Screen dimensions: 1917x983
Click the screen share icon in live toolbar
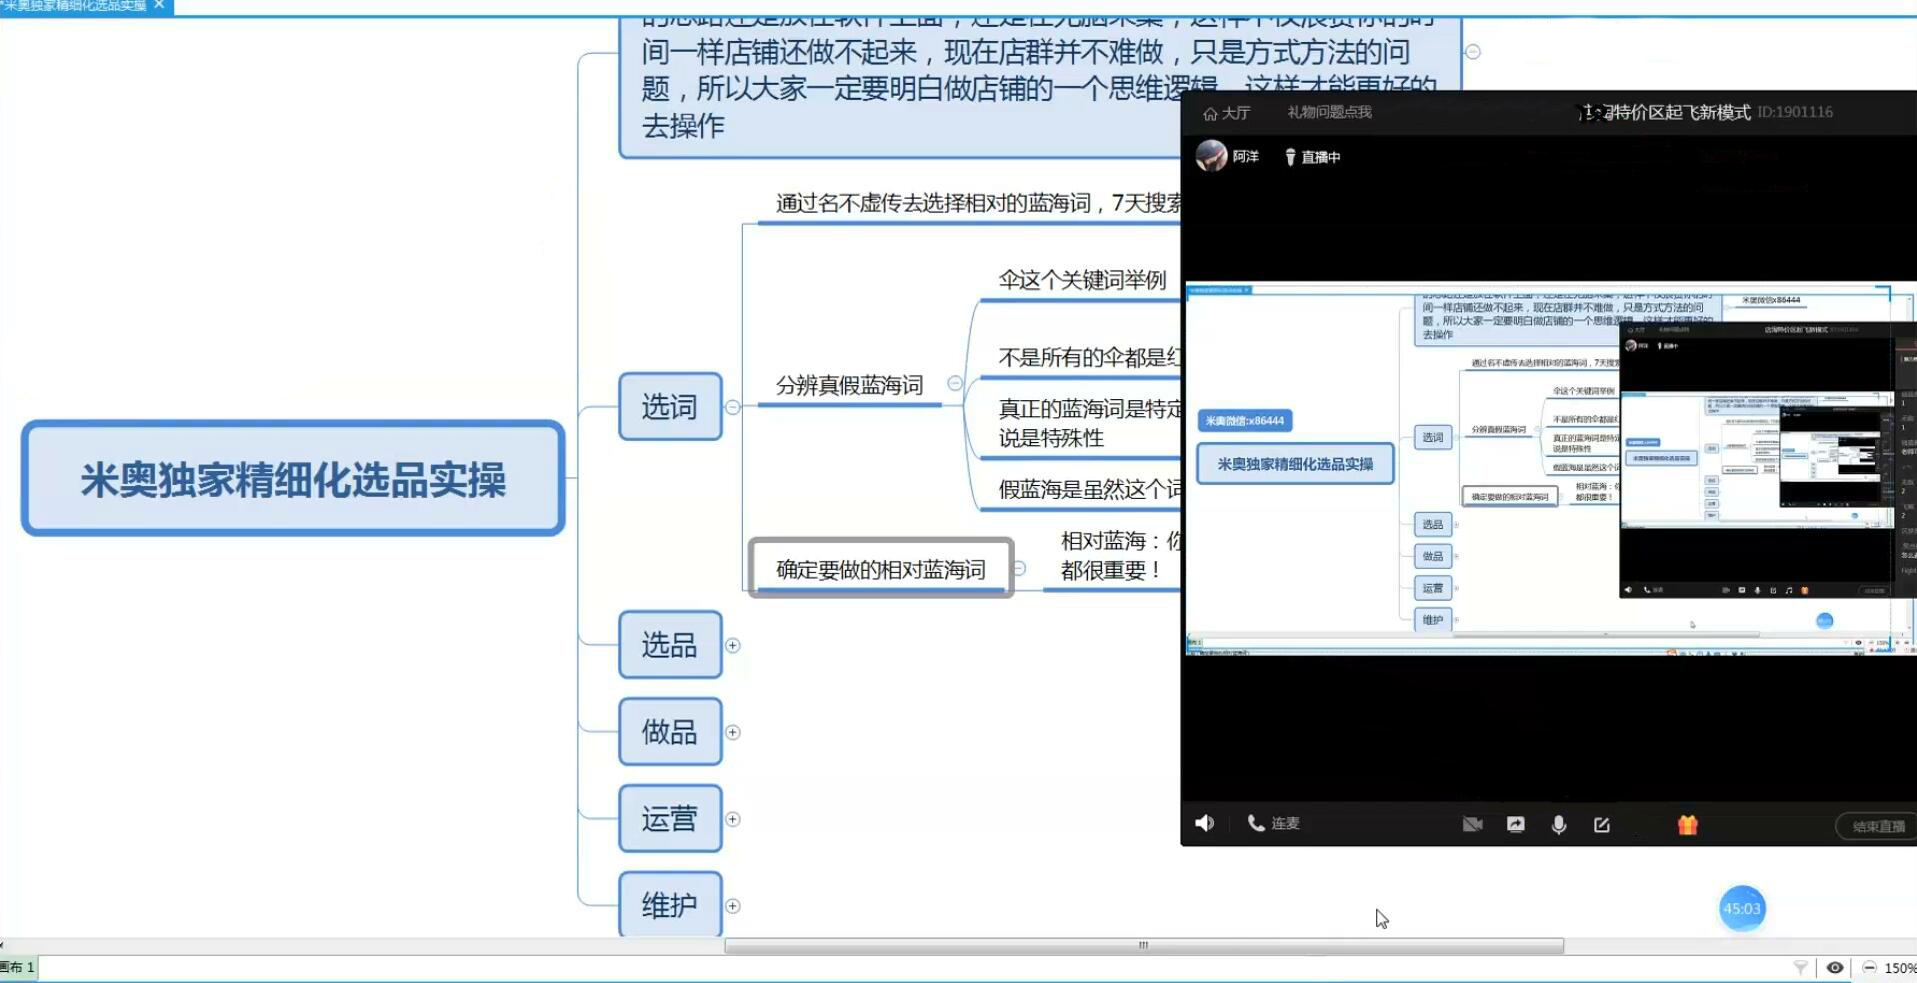pyautogui.click(x=1516, y=824)
